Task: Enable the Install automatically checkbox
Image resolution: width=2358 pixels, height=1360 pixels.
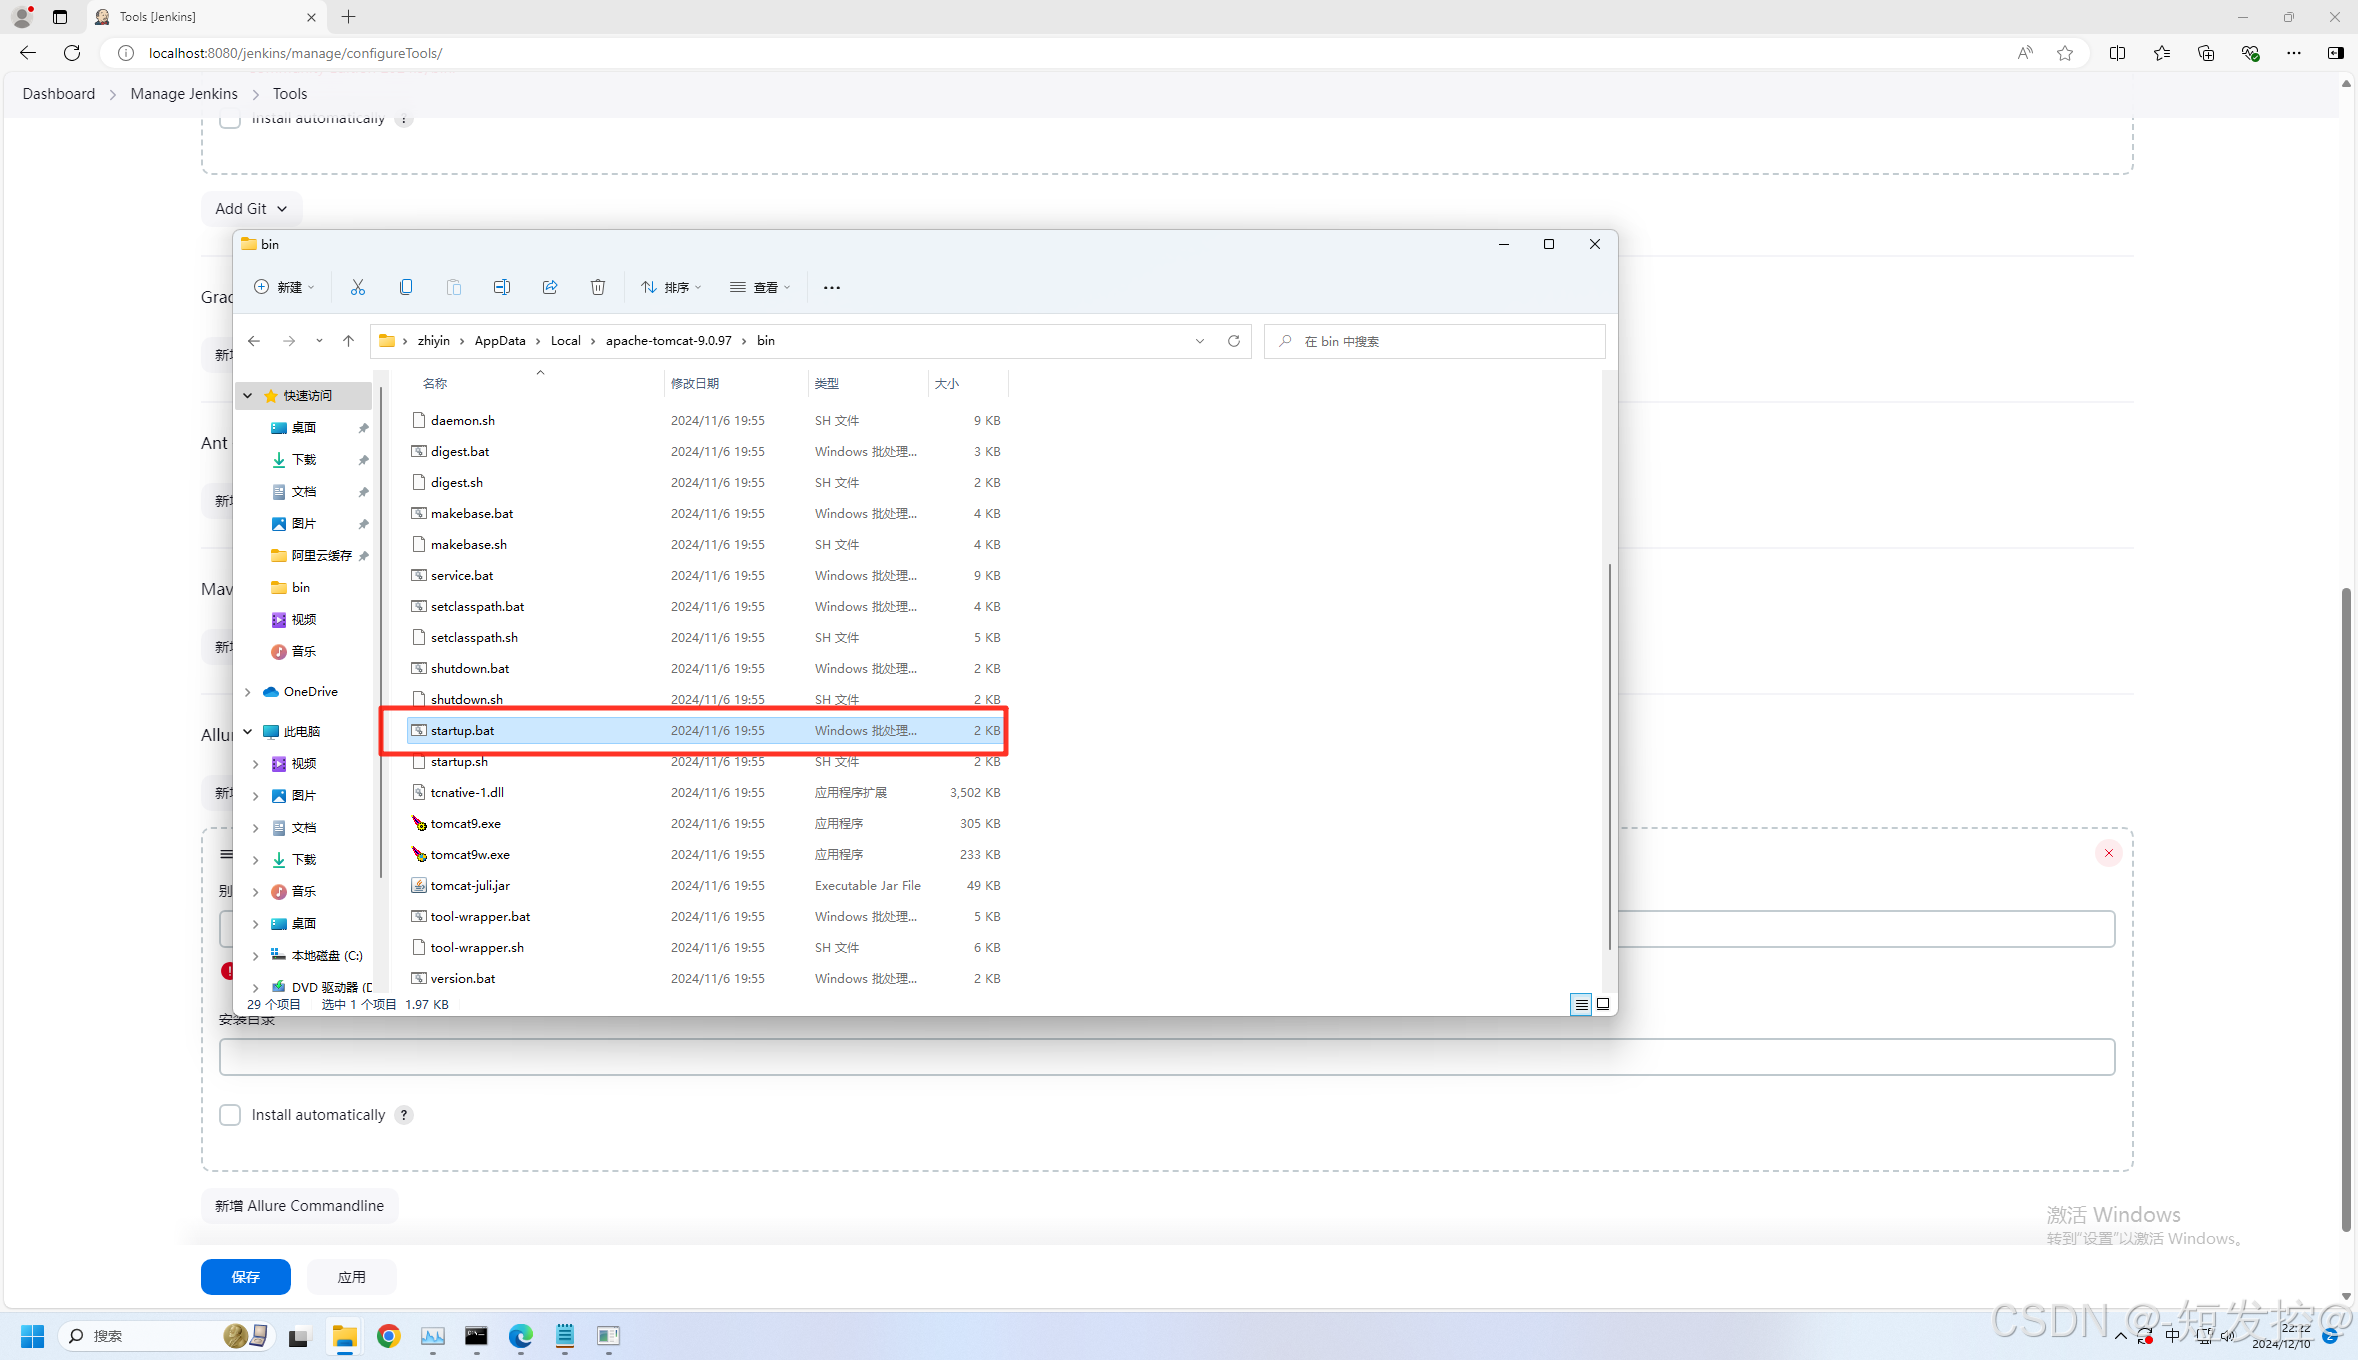Action: click(229, 1115)
